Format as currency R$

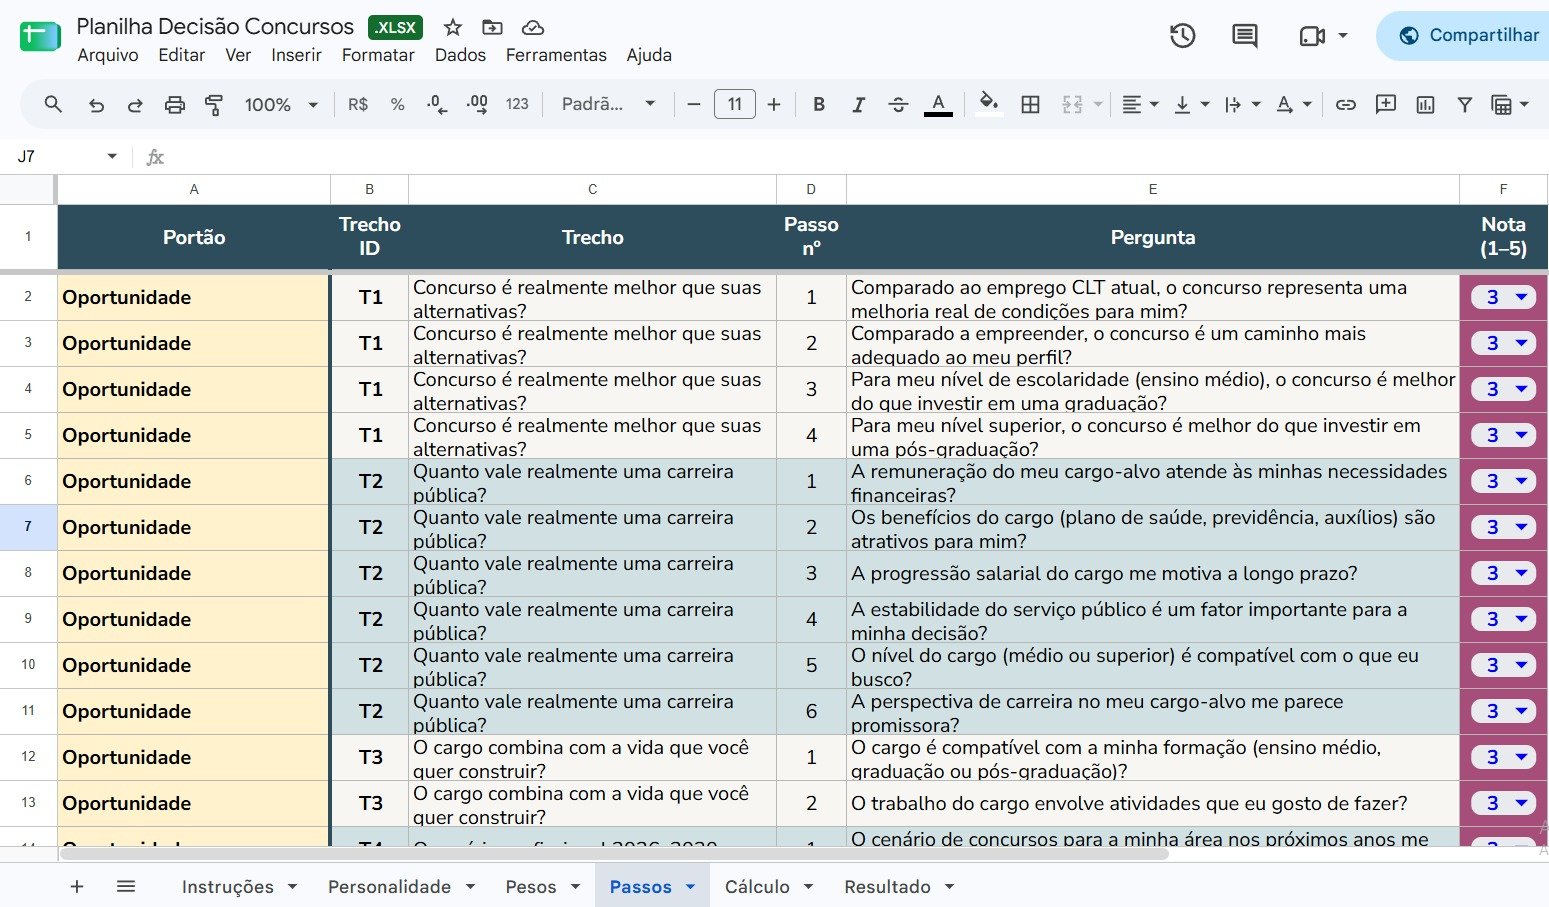tap(358, 104)
